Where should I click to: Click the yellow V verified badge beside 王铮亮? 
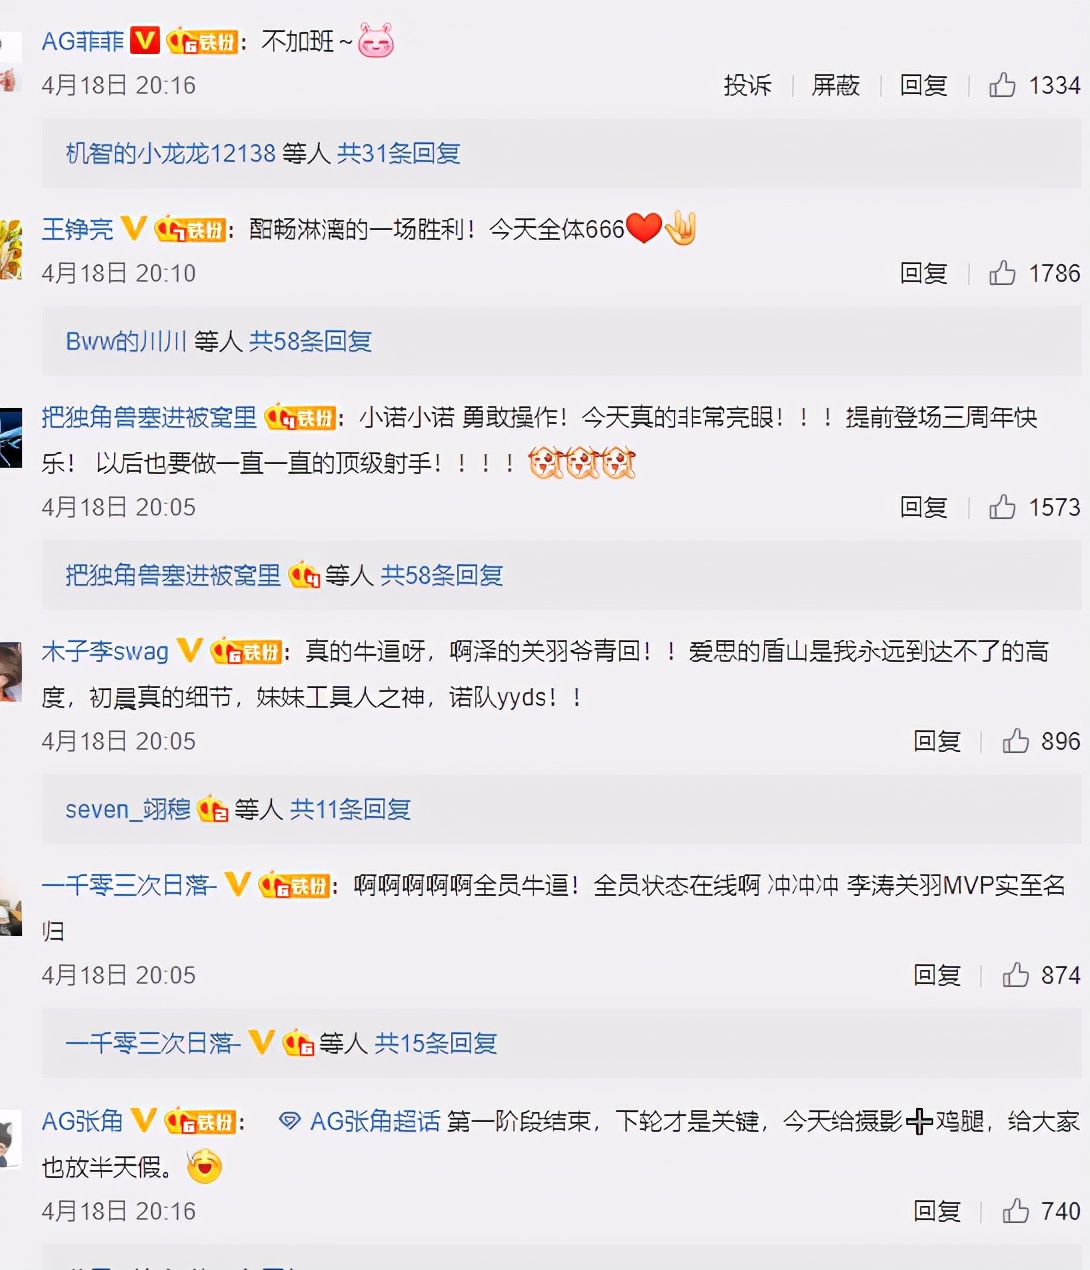(133, 229)
